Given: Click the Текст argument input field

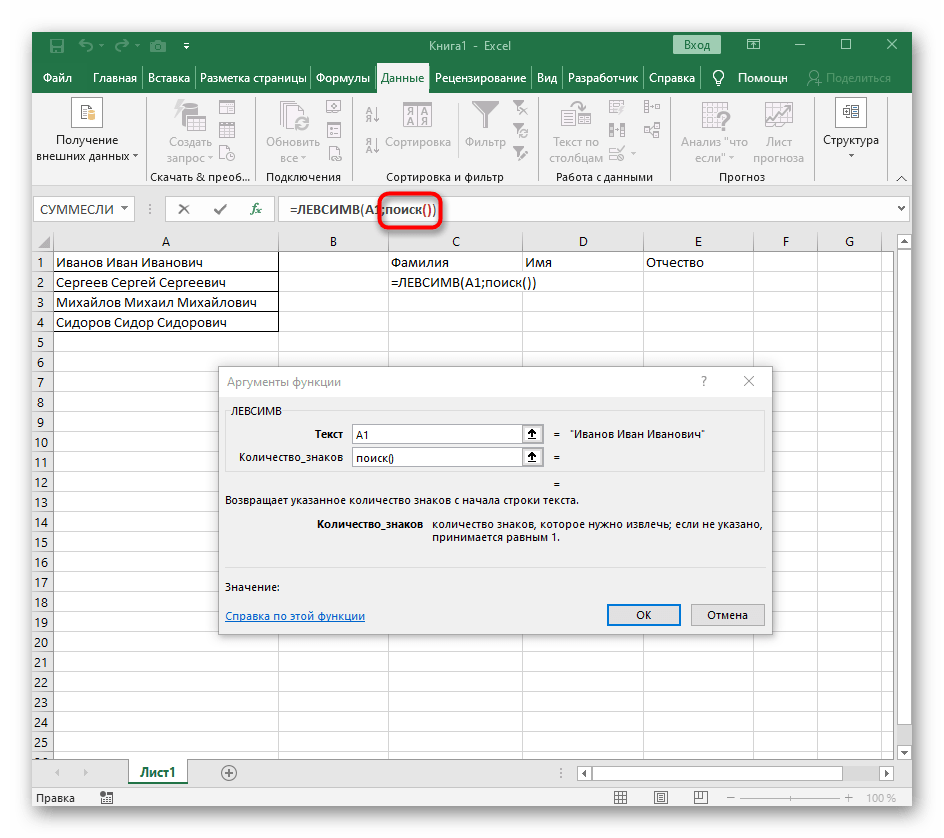Looking at the screenshot, I should point(436,434).
